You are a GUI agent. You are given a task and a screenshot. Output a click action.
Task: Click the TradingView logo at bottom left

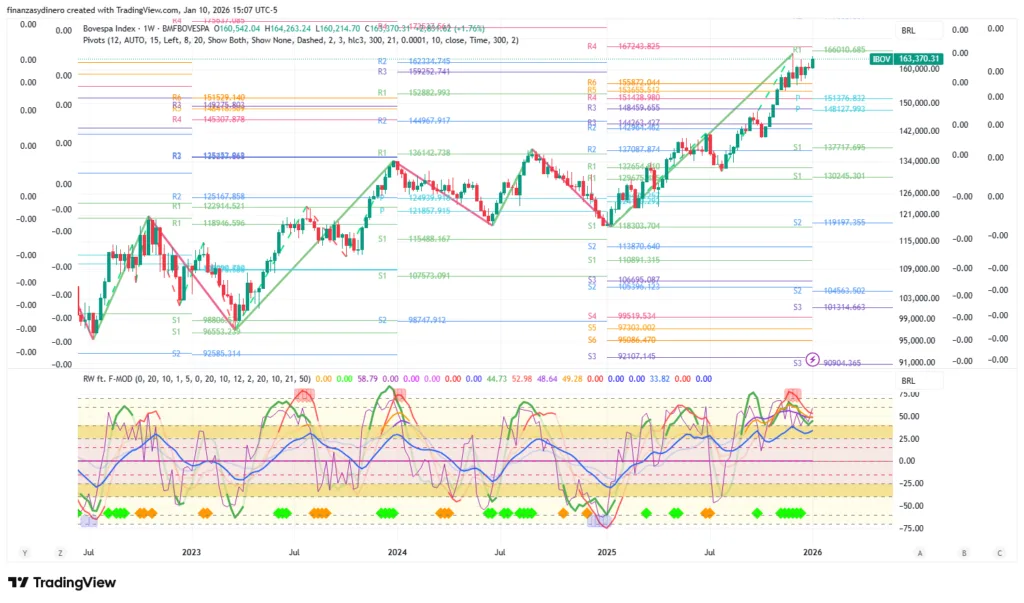click(x=62, y=583)
